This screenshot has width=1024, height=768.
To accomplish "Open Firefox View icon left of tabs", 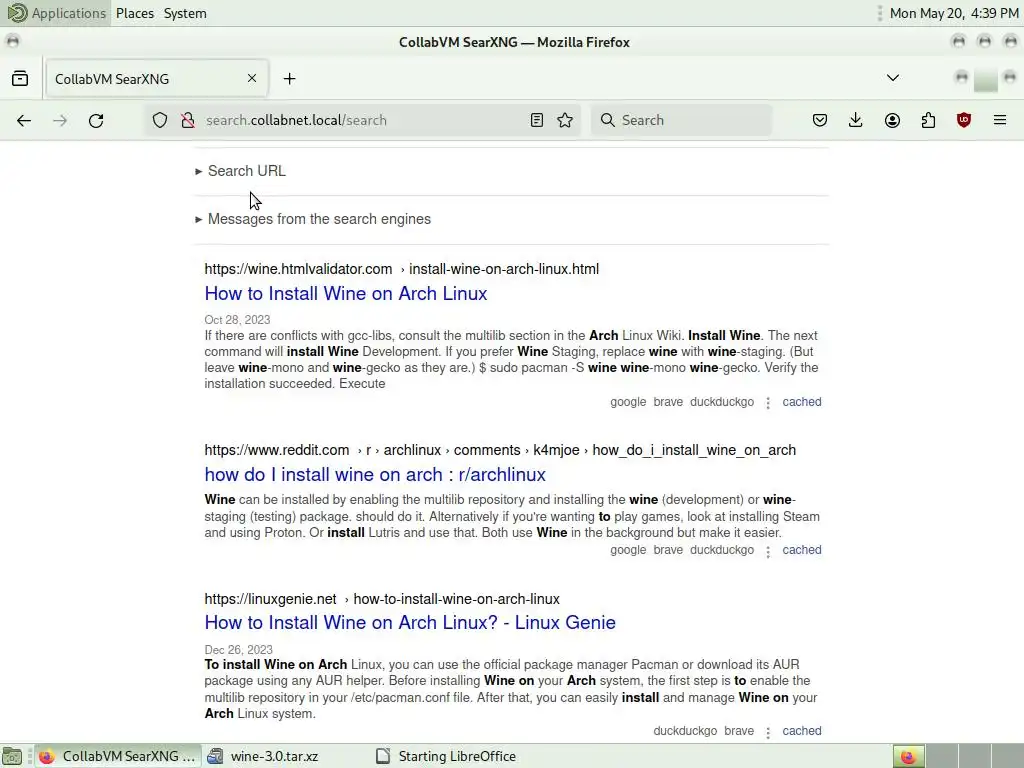I will (20, 78).
